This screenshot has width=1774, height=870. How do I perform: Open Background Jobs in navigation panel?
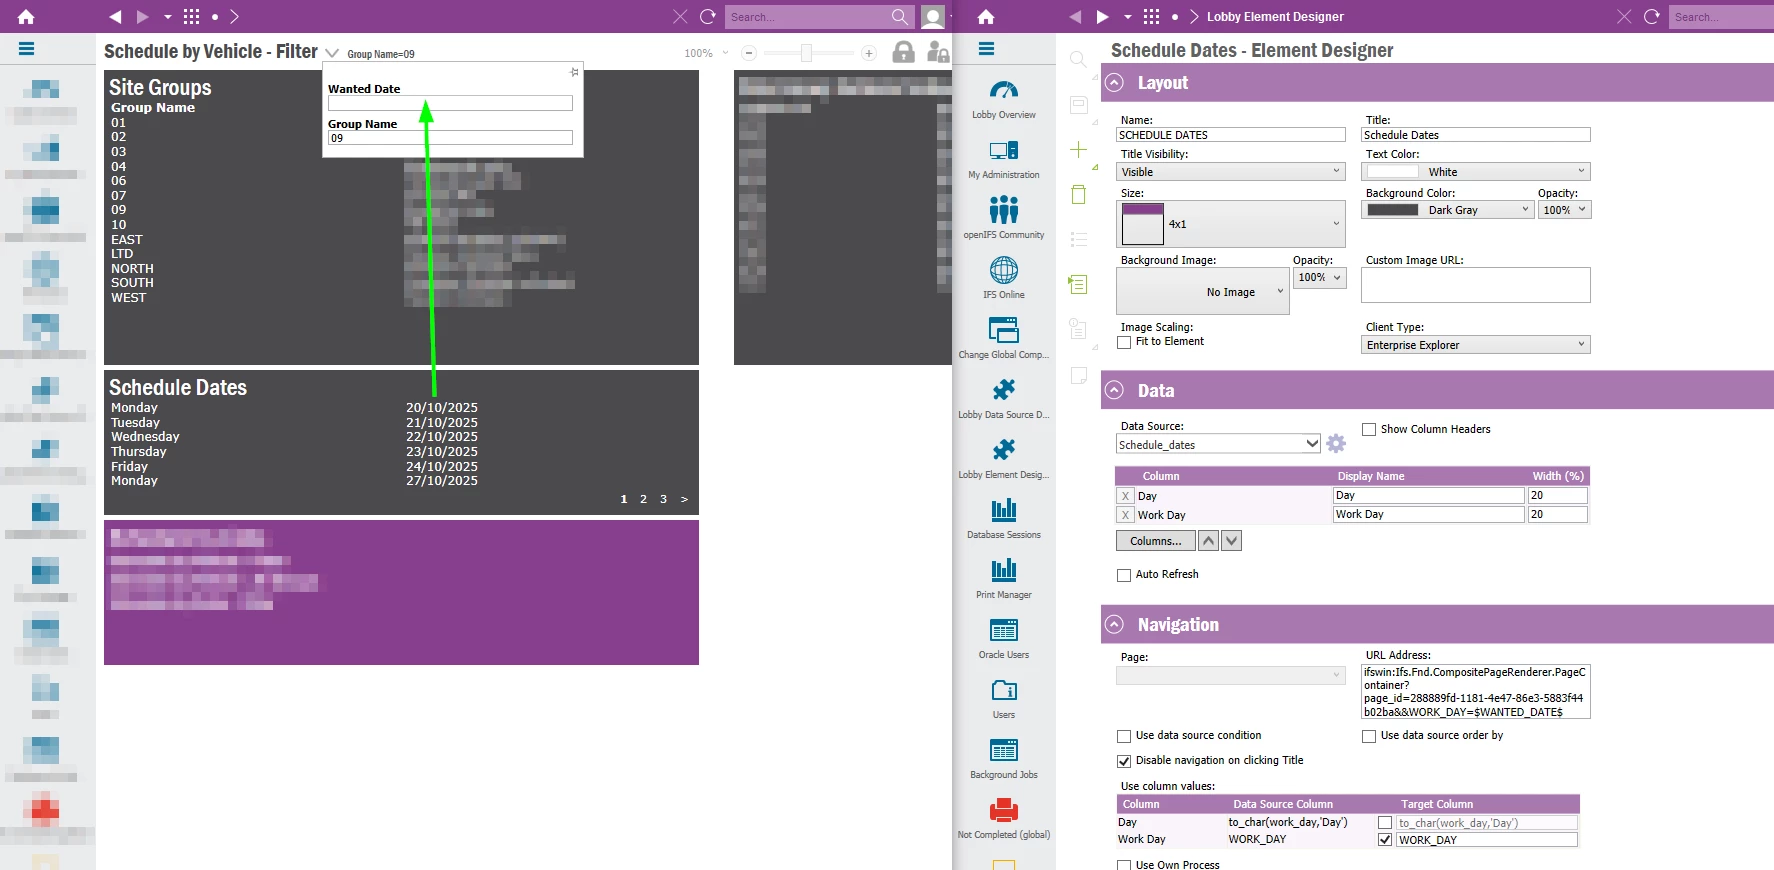pos(1004,757)
